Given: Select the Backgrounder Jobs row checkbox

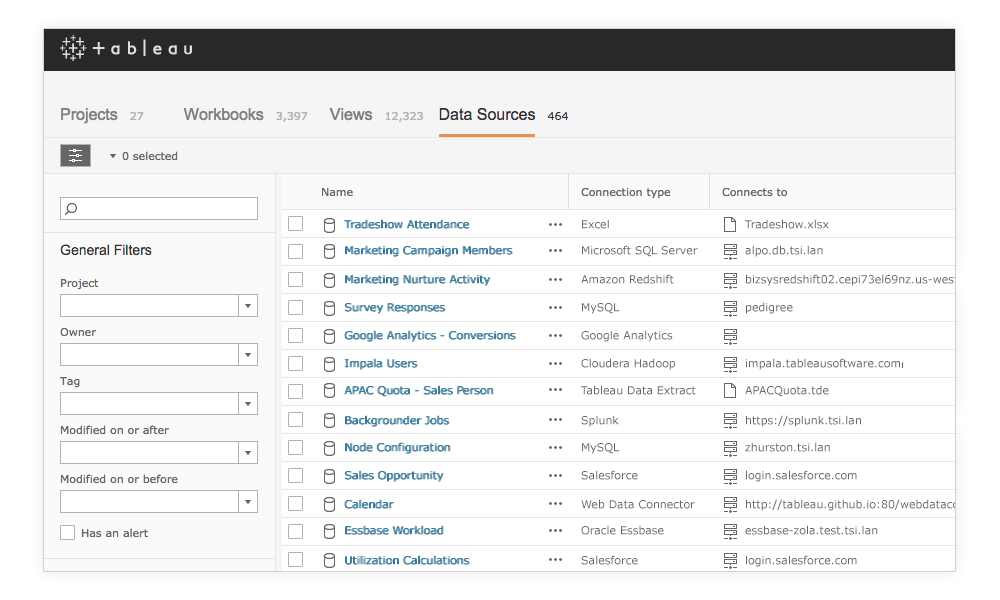Looking at the screenshot, I should (x=295, y=420).
